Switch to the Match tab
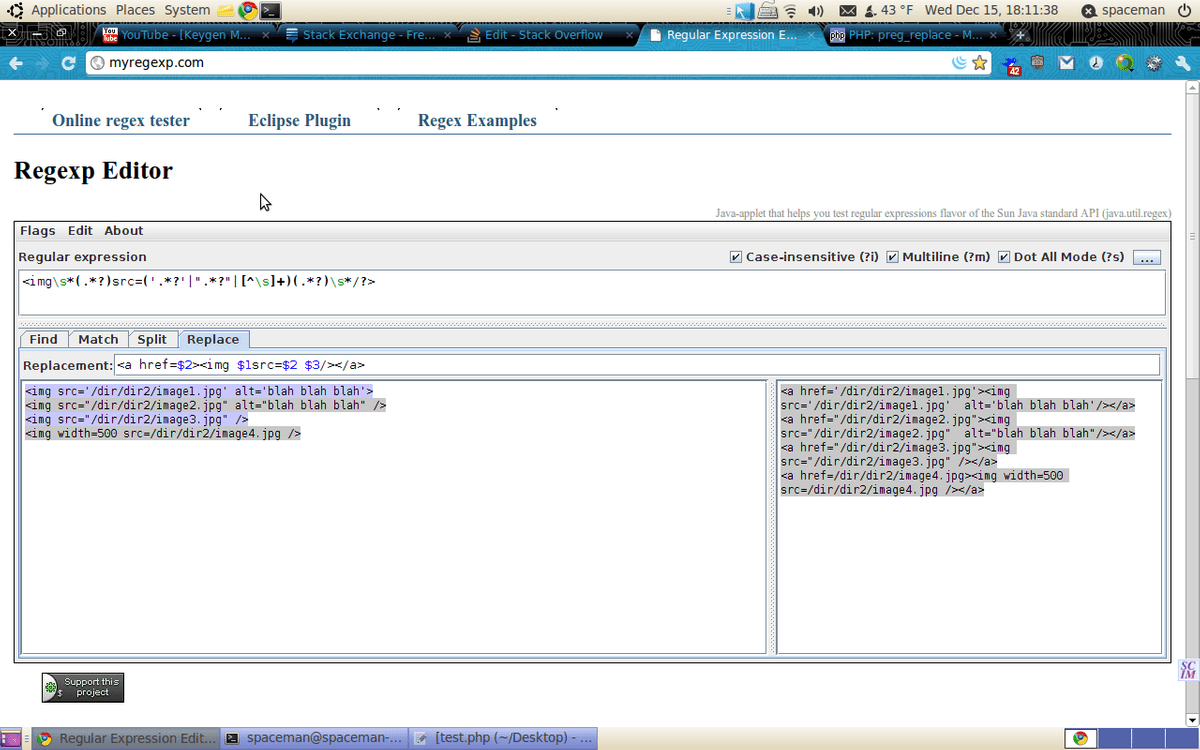Image resolution: width=1200 pixels, height=750 pixels. tap(98, 339)
